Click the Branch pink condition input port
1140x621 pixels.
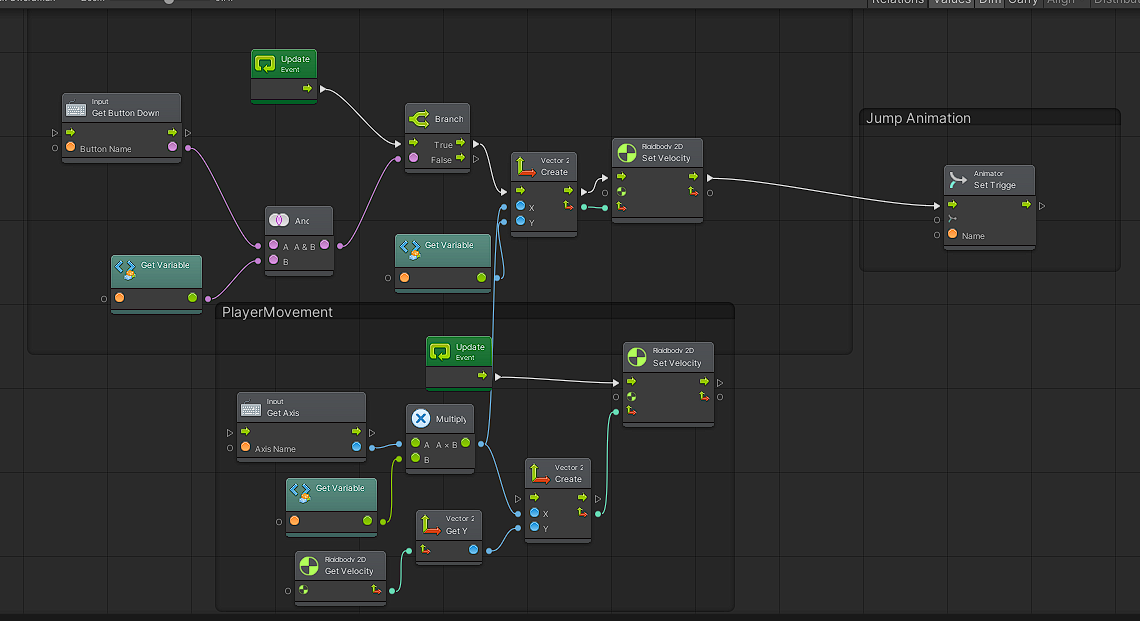[414, 158]
